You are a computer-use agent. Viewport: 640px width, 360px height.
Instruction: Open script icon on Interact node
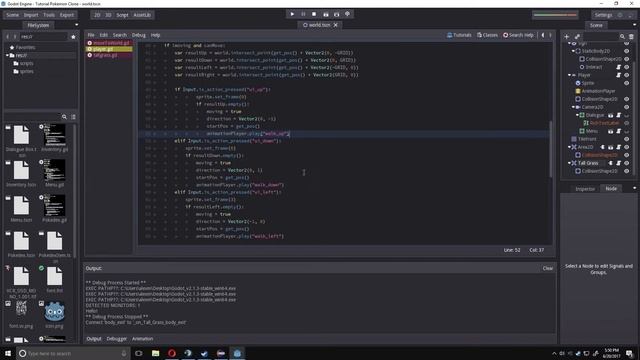(x=618, y=67)
